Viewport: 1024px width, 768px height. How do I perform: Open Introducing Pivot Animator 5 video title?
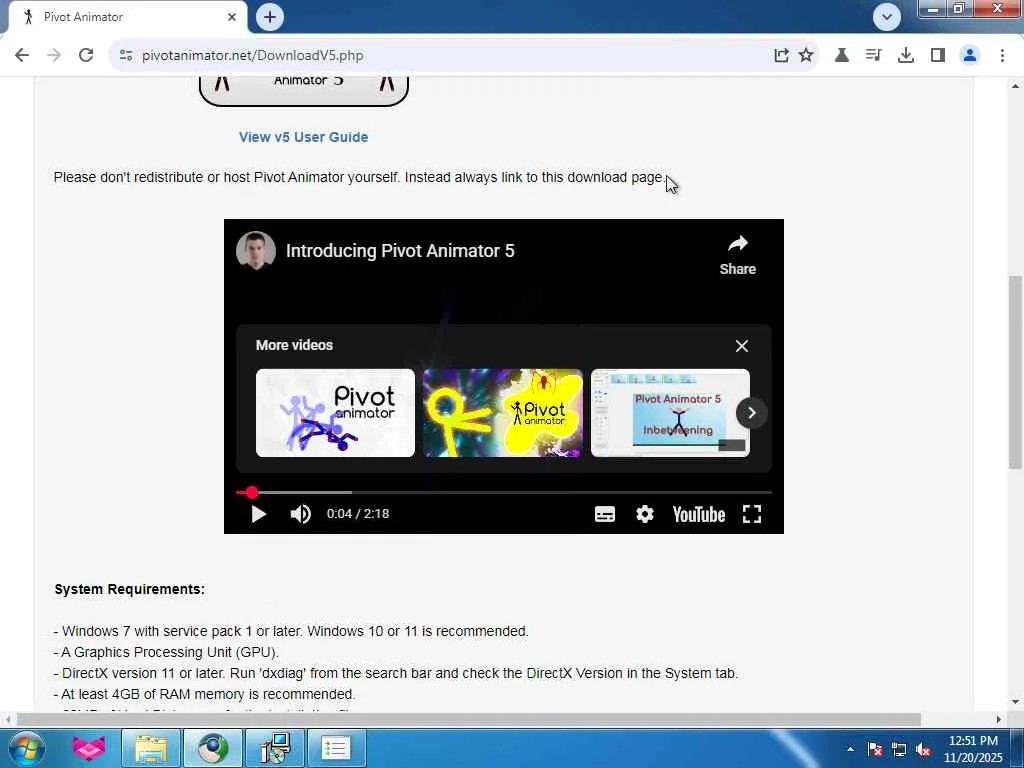point(400,251)
